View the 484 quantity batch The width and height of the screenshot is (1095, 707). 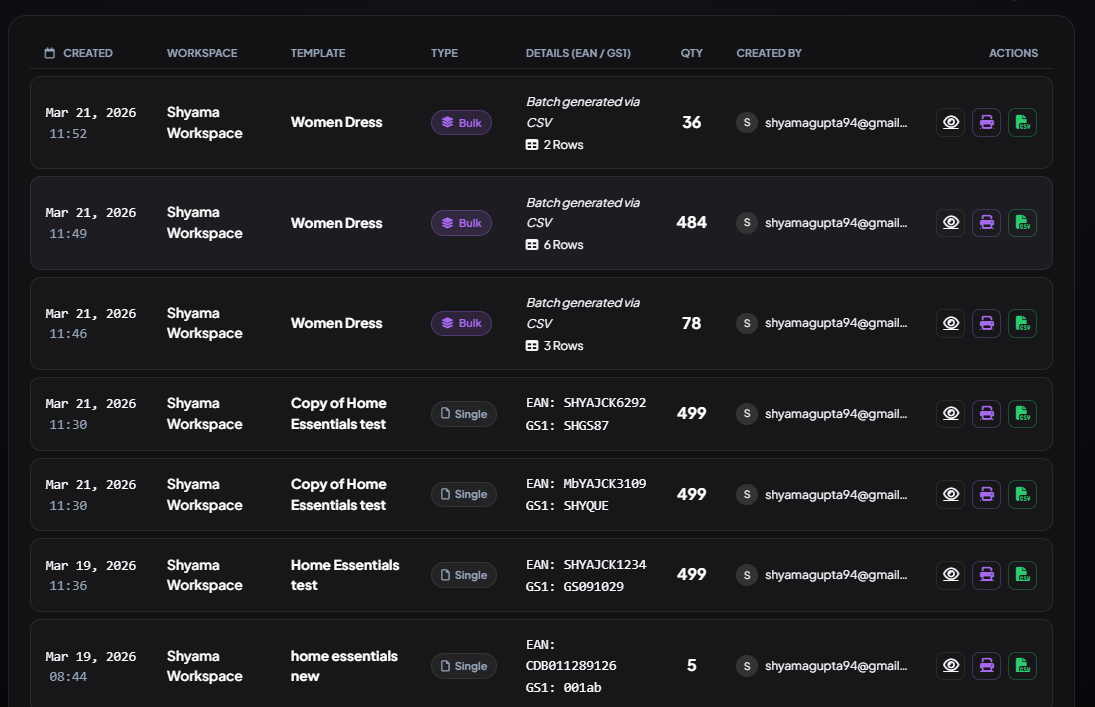pyautogui.click(x=950, y=223)
